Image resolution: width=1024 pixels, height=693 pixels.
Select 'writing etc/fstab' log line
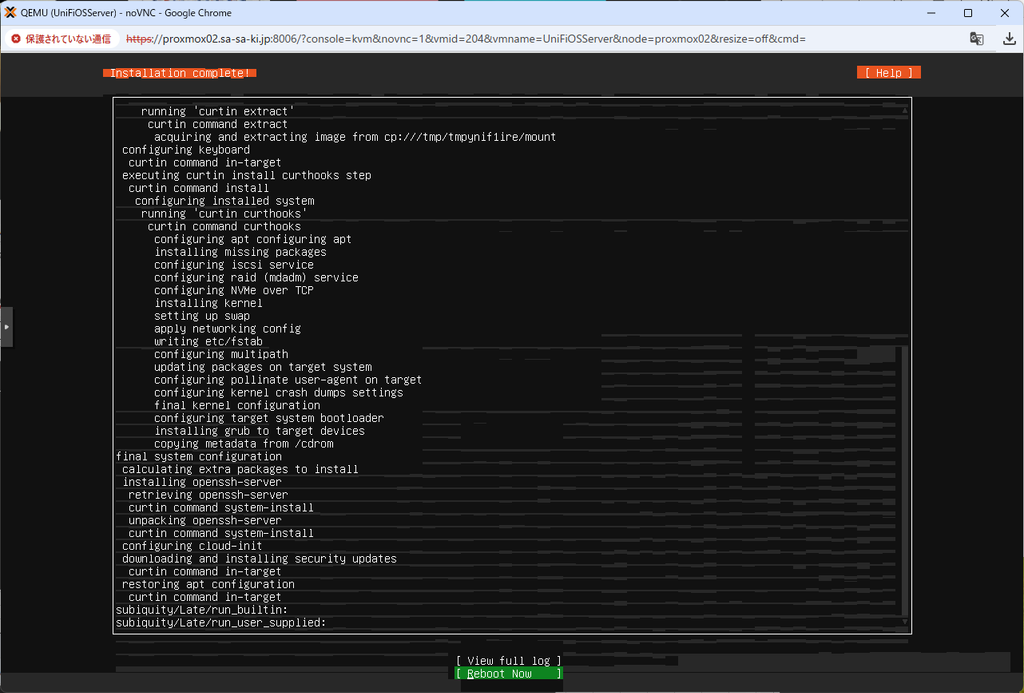tap(208, 342)
